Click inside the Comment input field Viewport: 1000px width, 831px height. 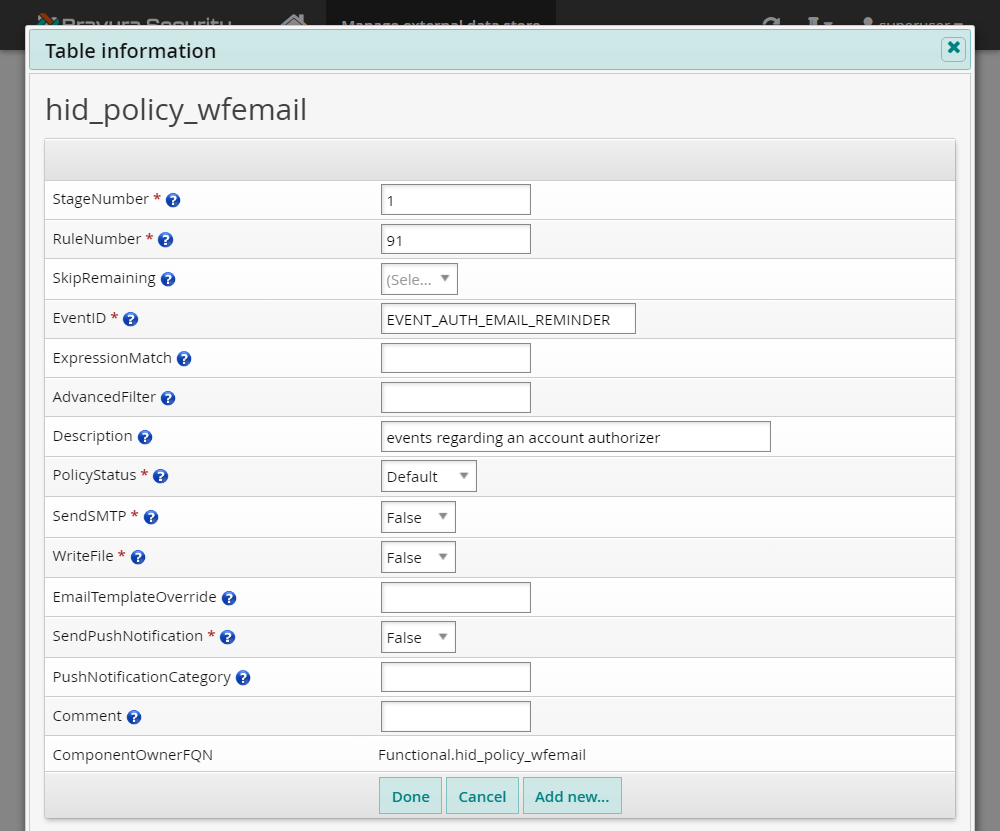pyautogui.click(x=455, y=716)
